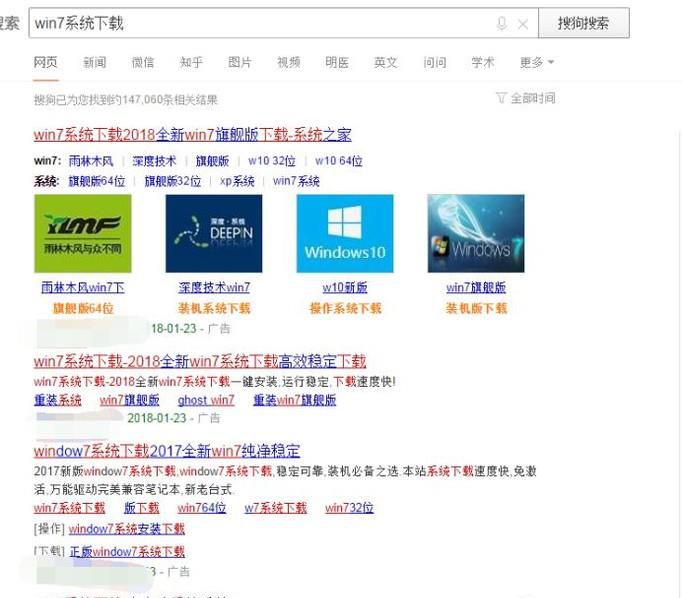Click the 2018-01-23 date text

[x=157, y=418]
